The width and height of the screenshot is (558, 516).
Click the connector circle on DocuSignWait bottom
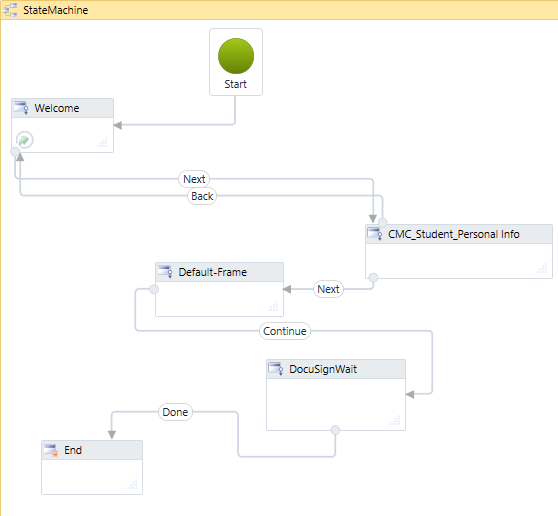tap(335, 430)
